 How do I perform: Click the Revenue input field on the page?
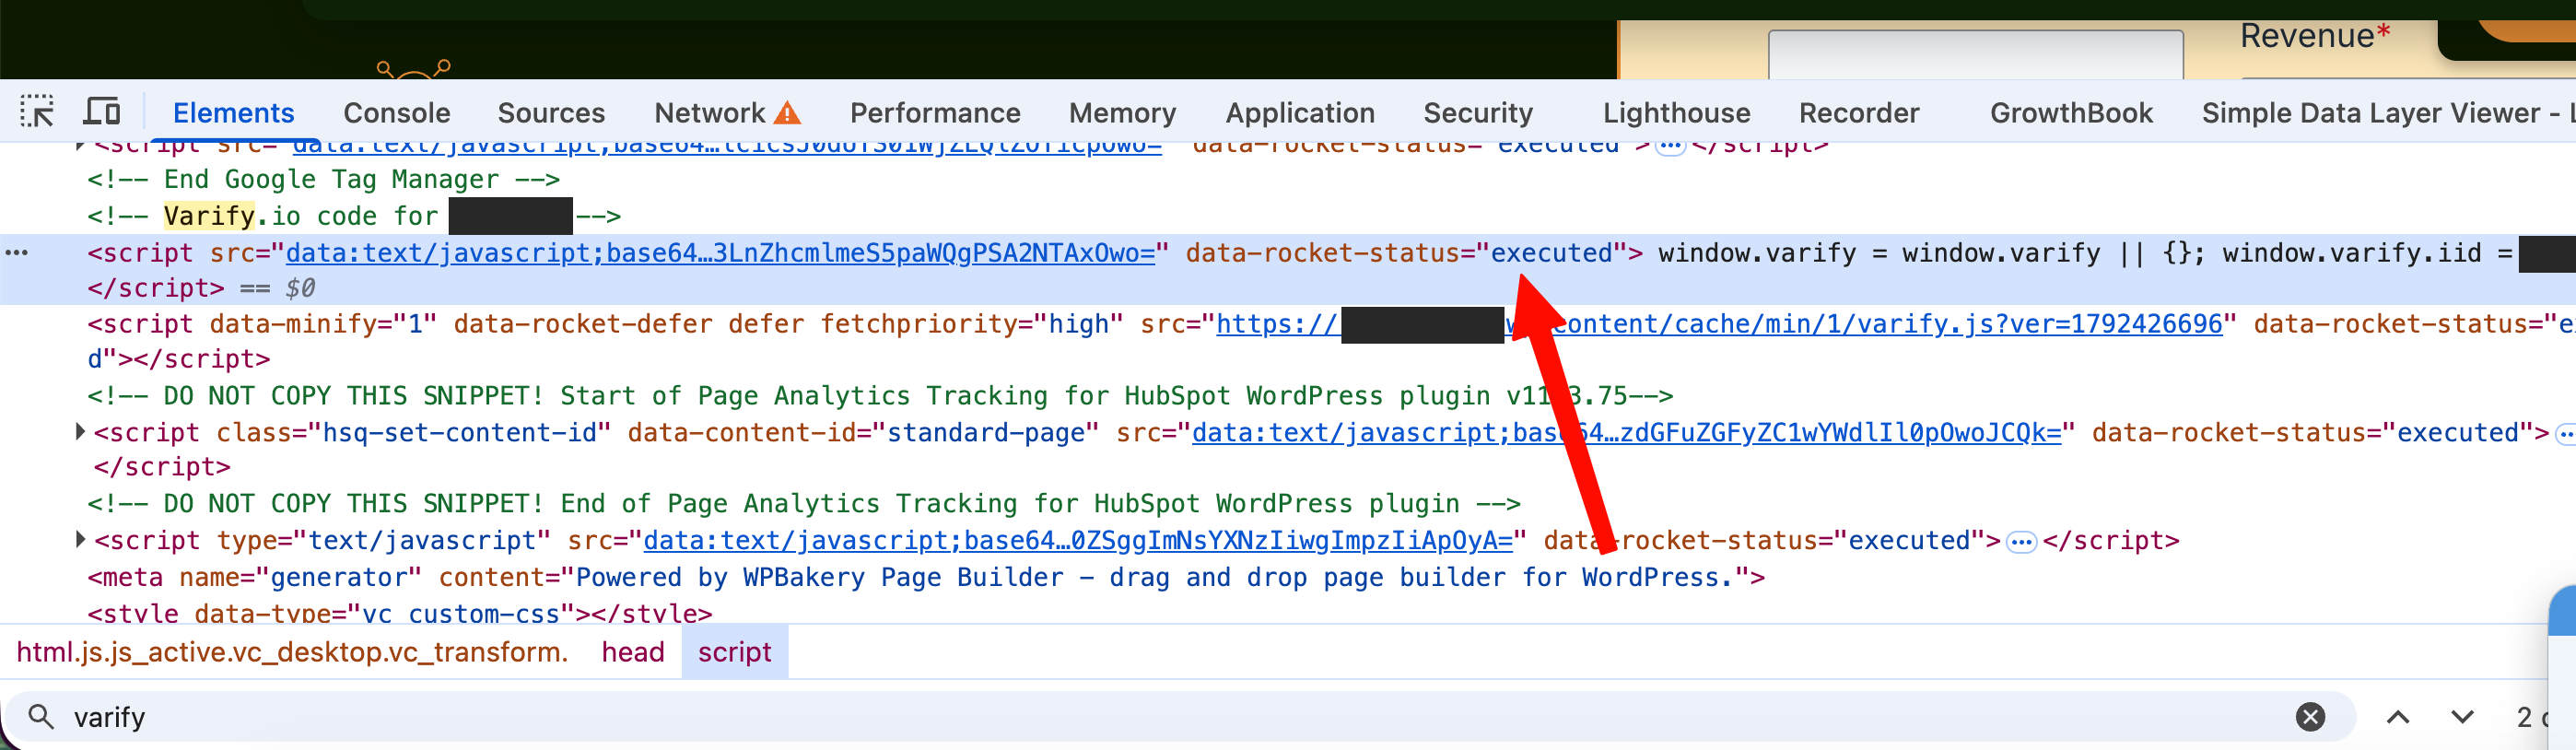tap(1976, 54)
